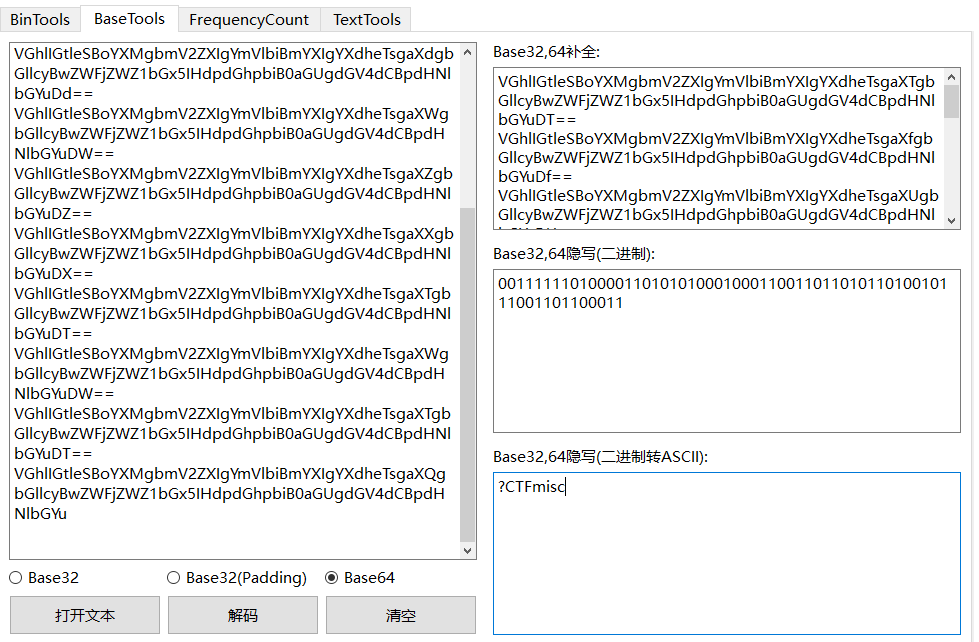This screenshot has height=642, width=979.
Task: Click up arrow of Base32,64补全 scrollbar
Action: click(951, 75)
